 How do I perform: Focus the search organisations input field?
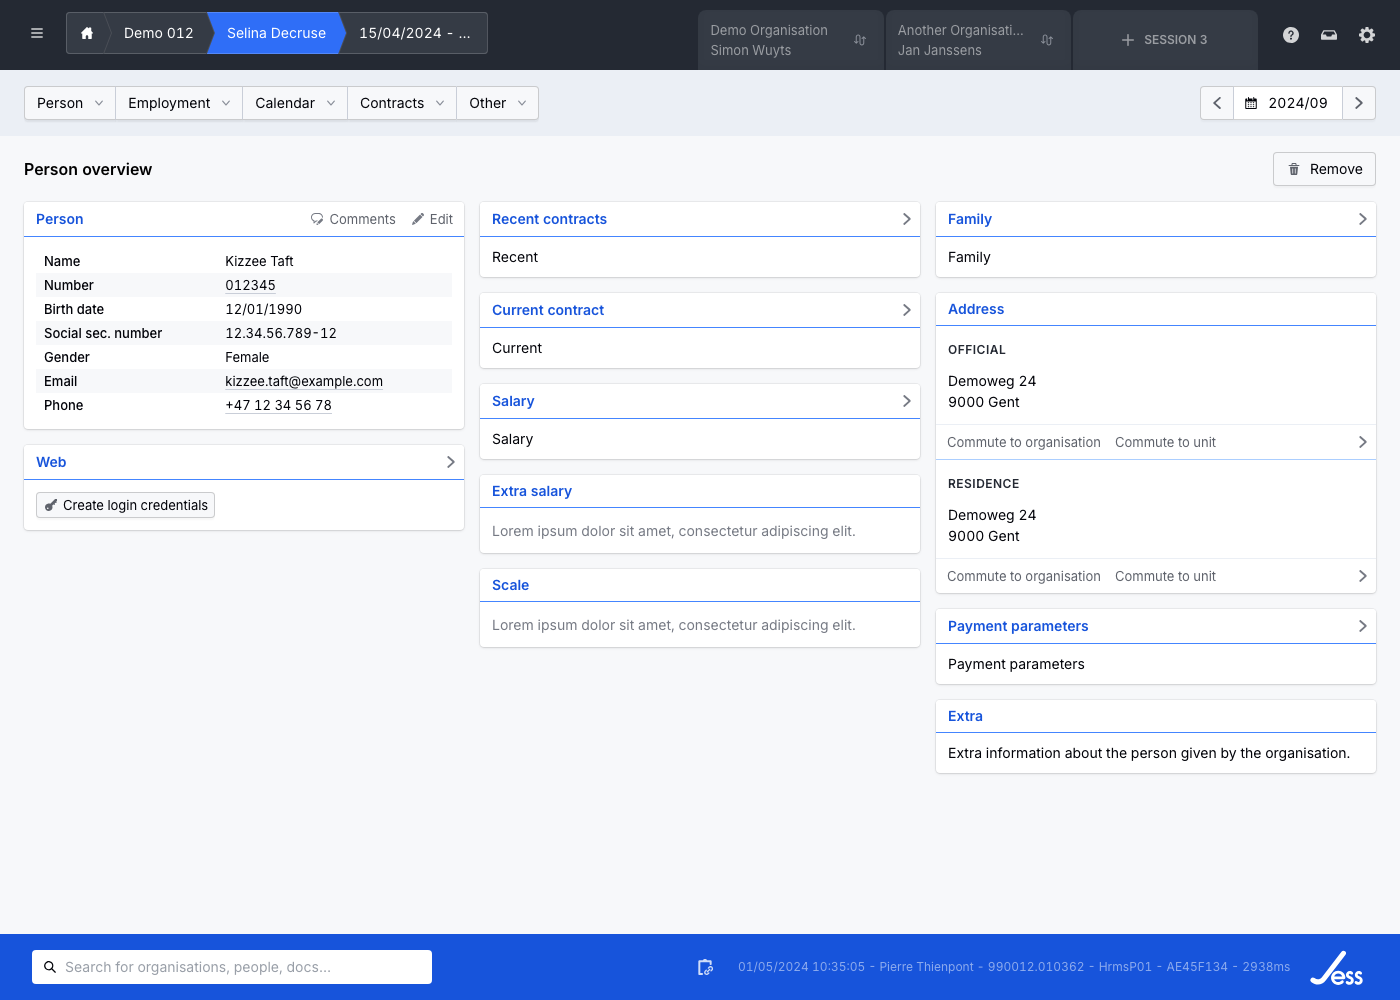[x=232, y=967]
